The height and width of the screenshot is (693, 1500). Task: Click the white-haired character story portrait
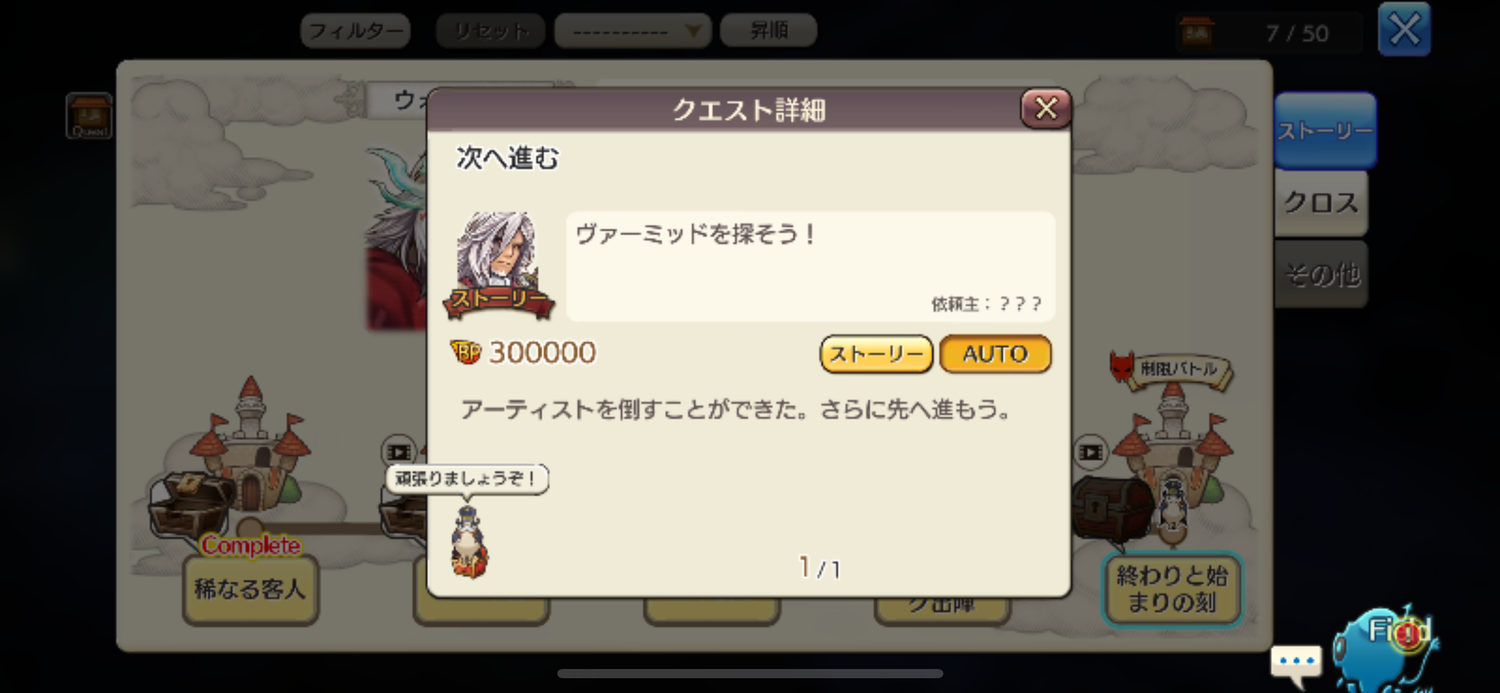[x=497, y=265]
